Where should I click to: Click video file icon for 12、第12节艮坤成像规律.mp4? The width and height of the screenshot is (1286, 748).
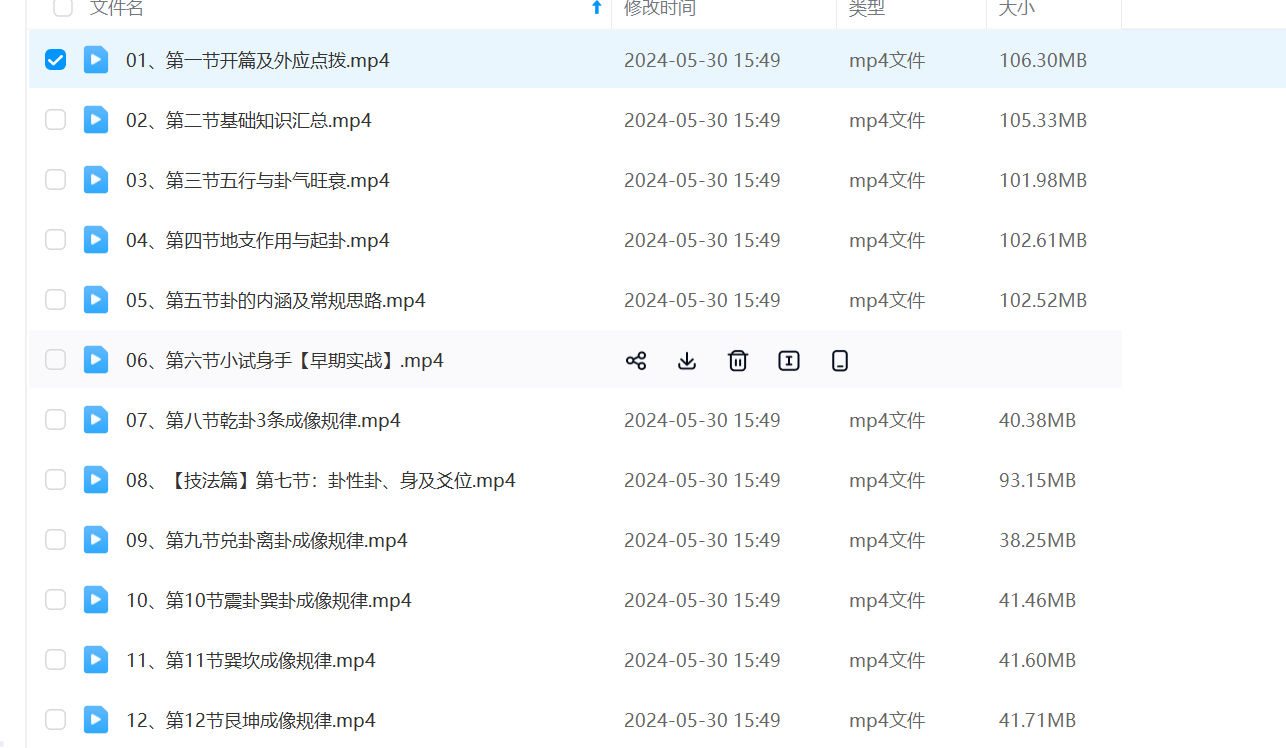coord(96,720)
